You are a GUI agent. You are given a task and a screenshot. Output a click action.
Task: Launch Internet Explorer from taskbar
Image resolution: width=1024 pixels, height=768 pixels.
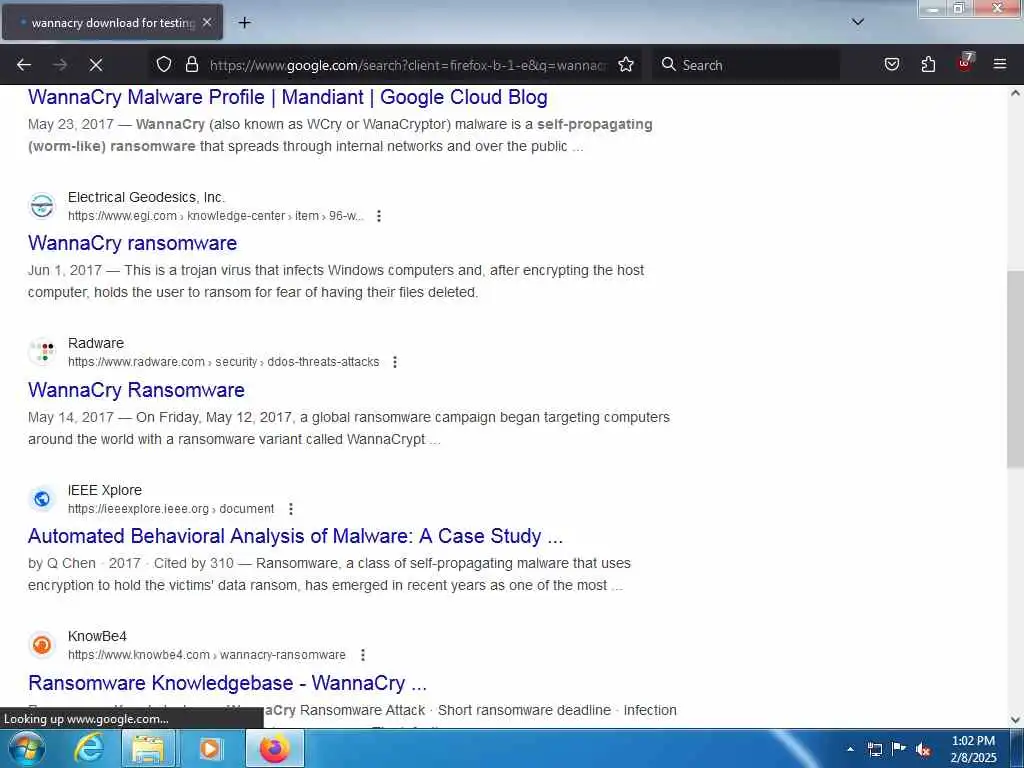point(88,748)
